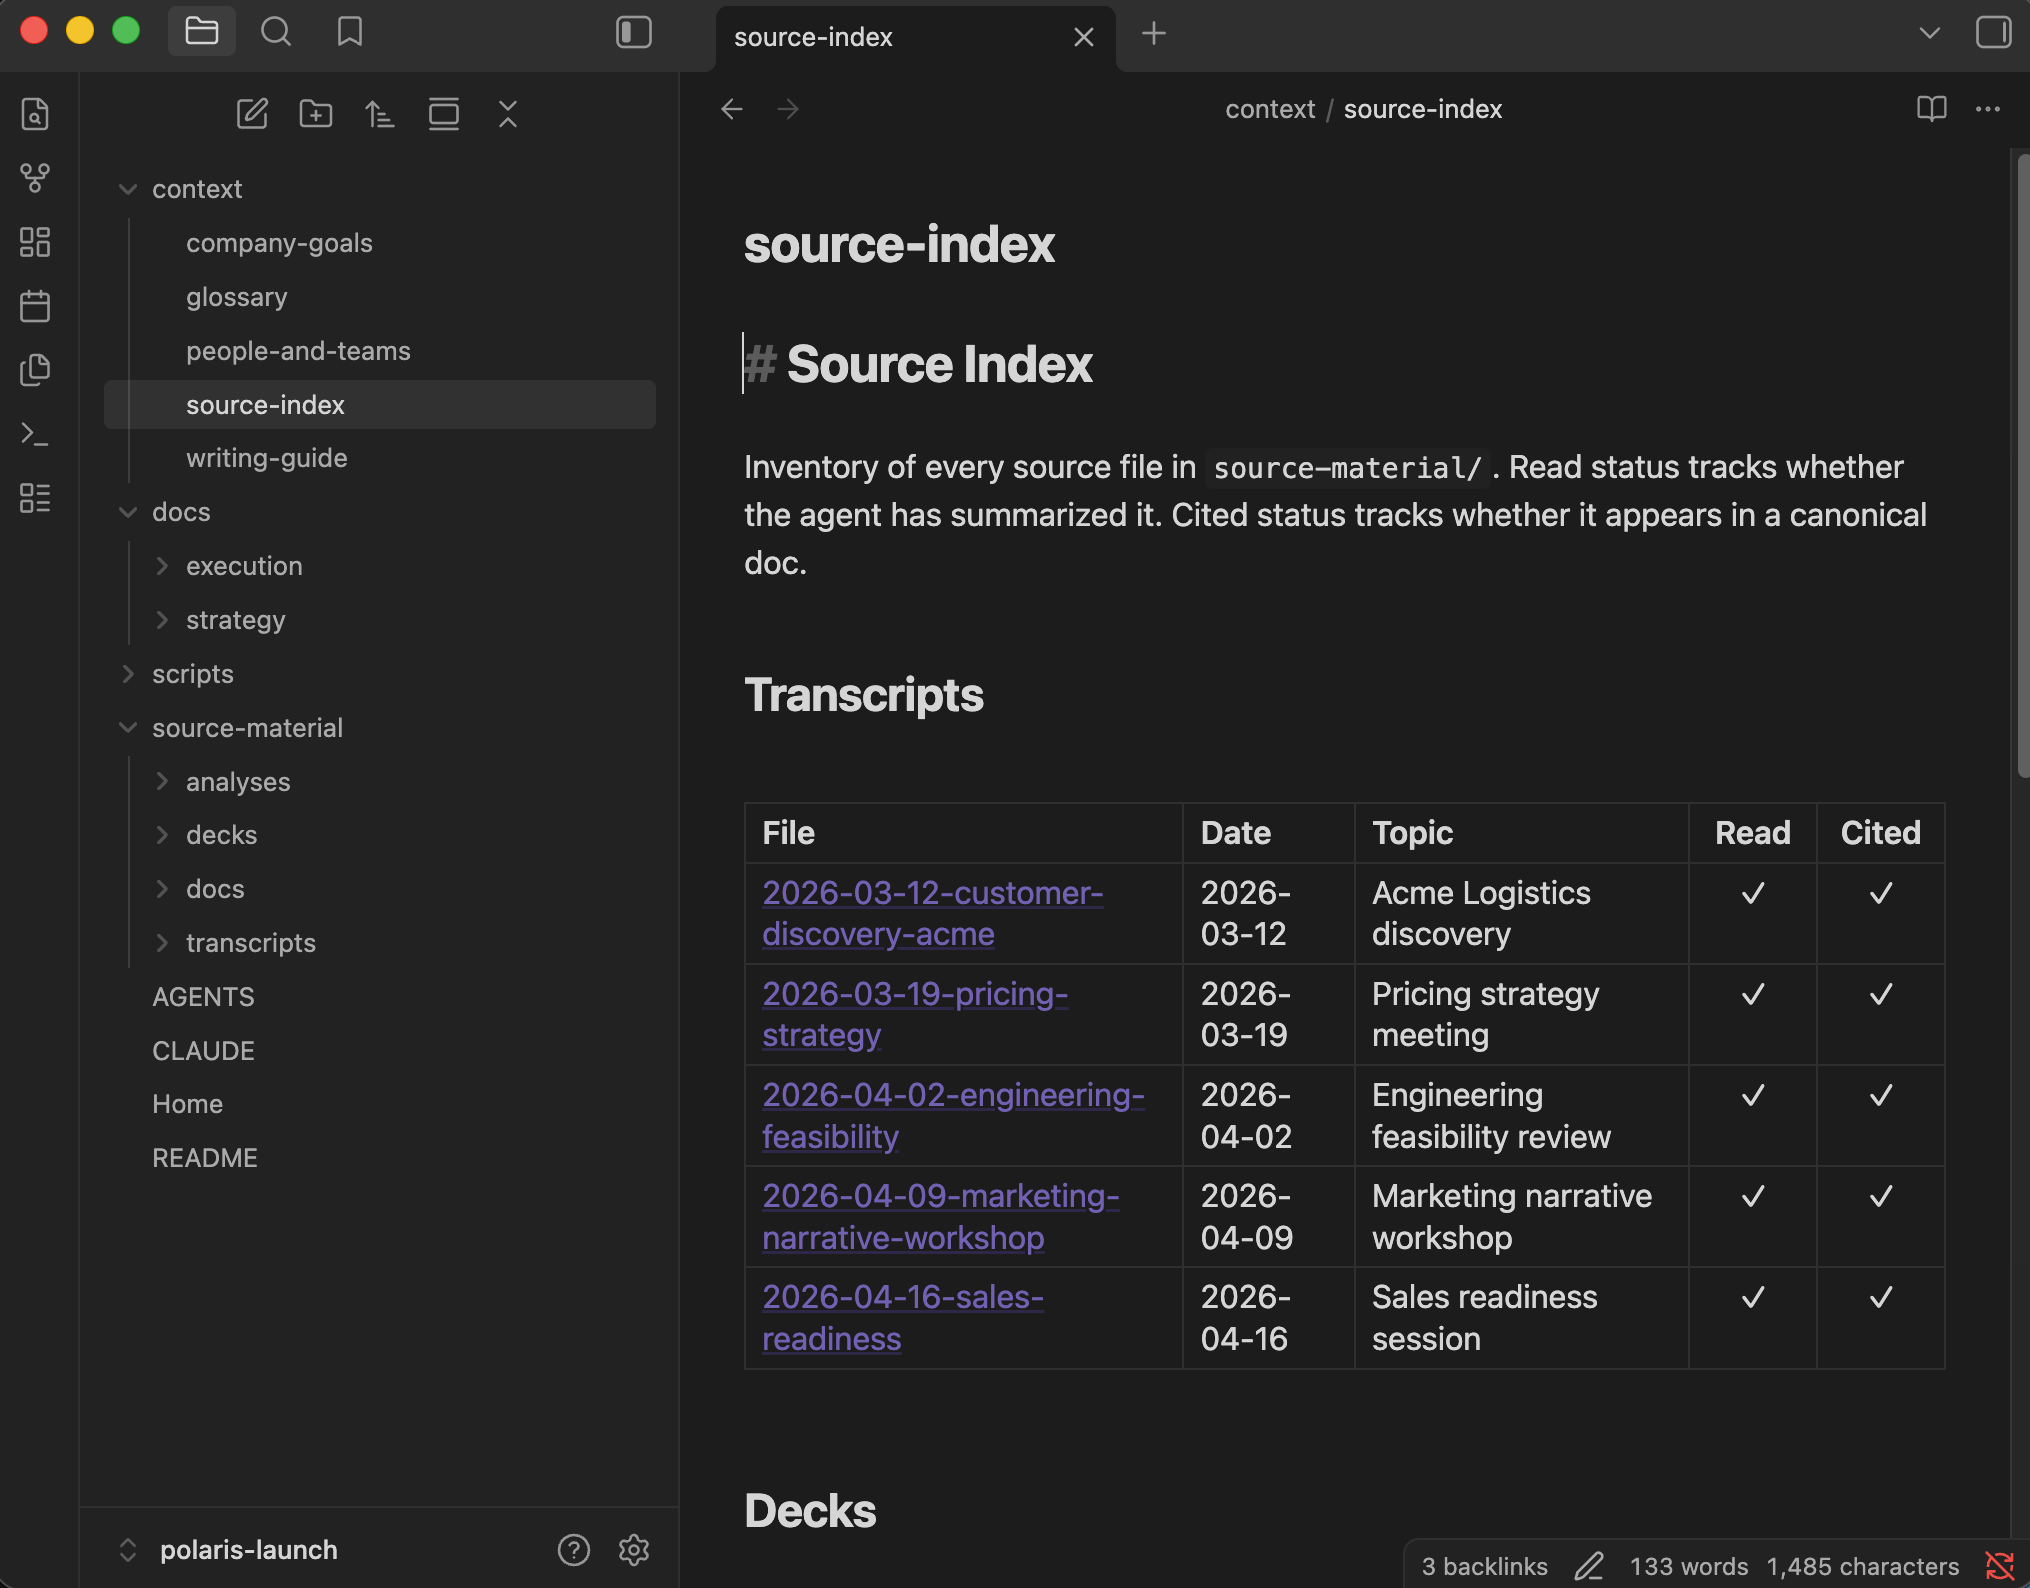The height and width of the screenshot is (1588, 2030).
Task: Change file sort order icon
Action: click(380, 114)
